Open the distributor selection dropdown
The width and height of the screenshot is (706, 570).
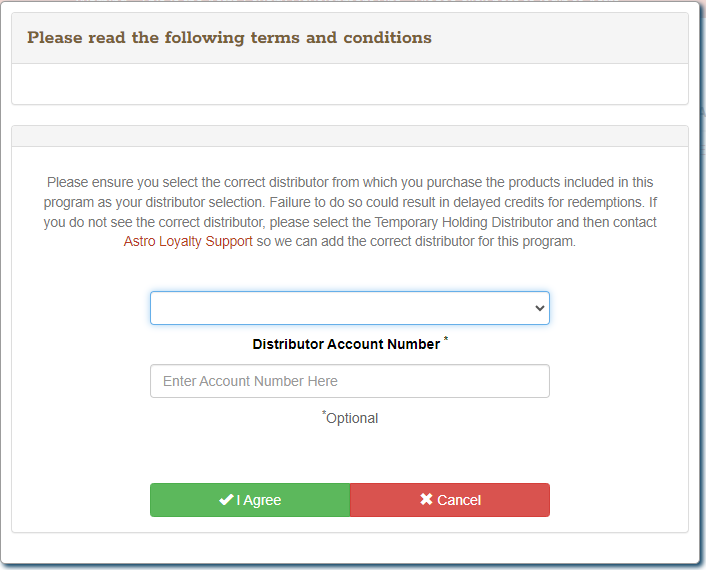349,308
